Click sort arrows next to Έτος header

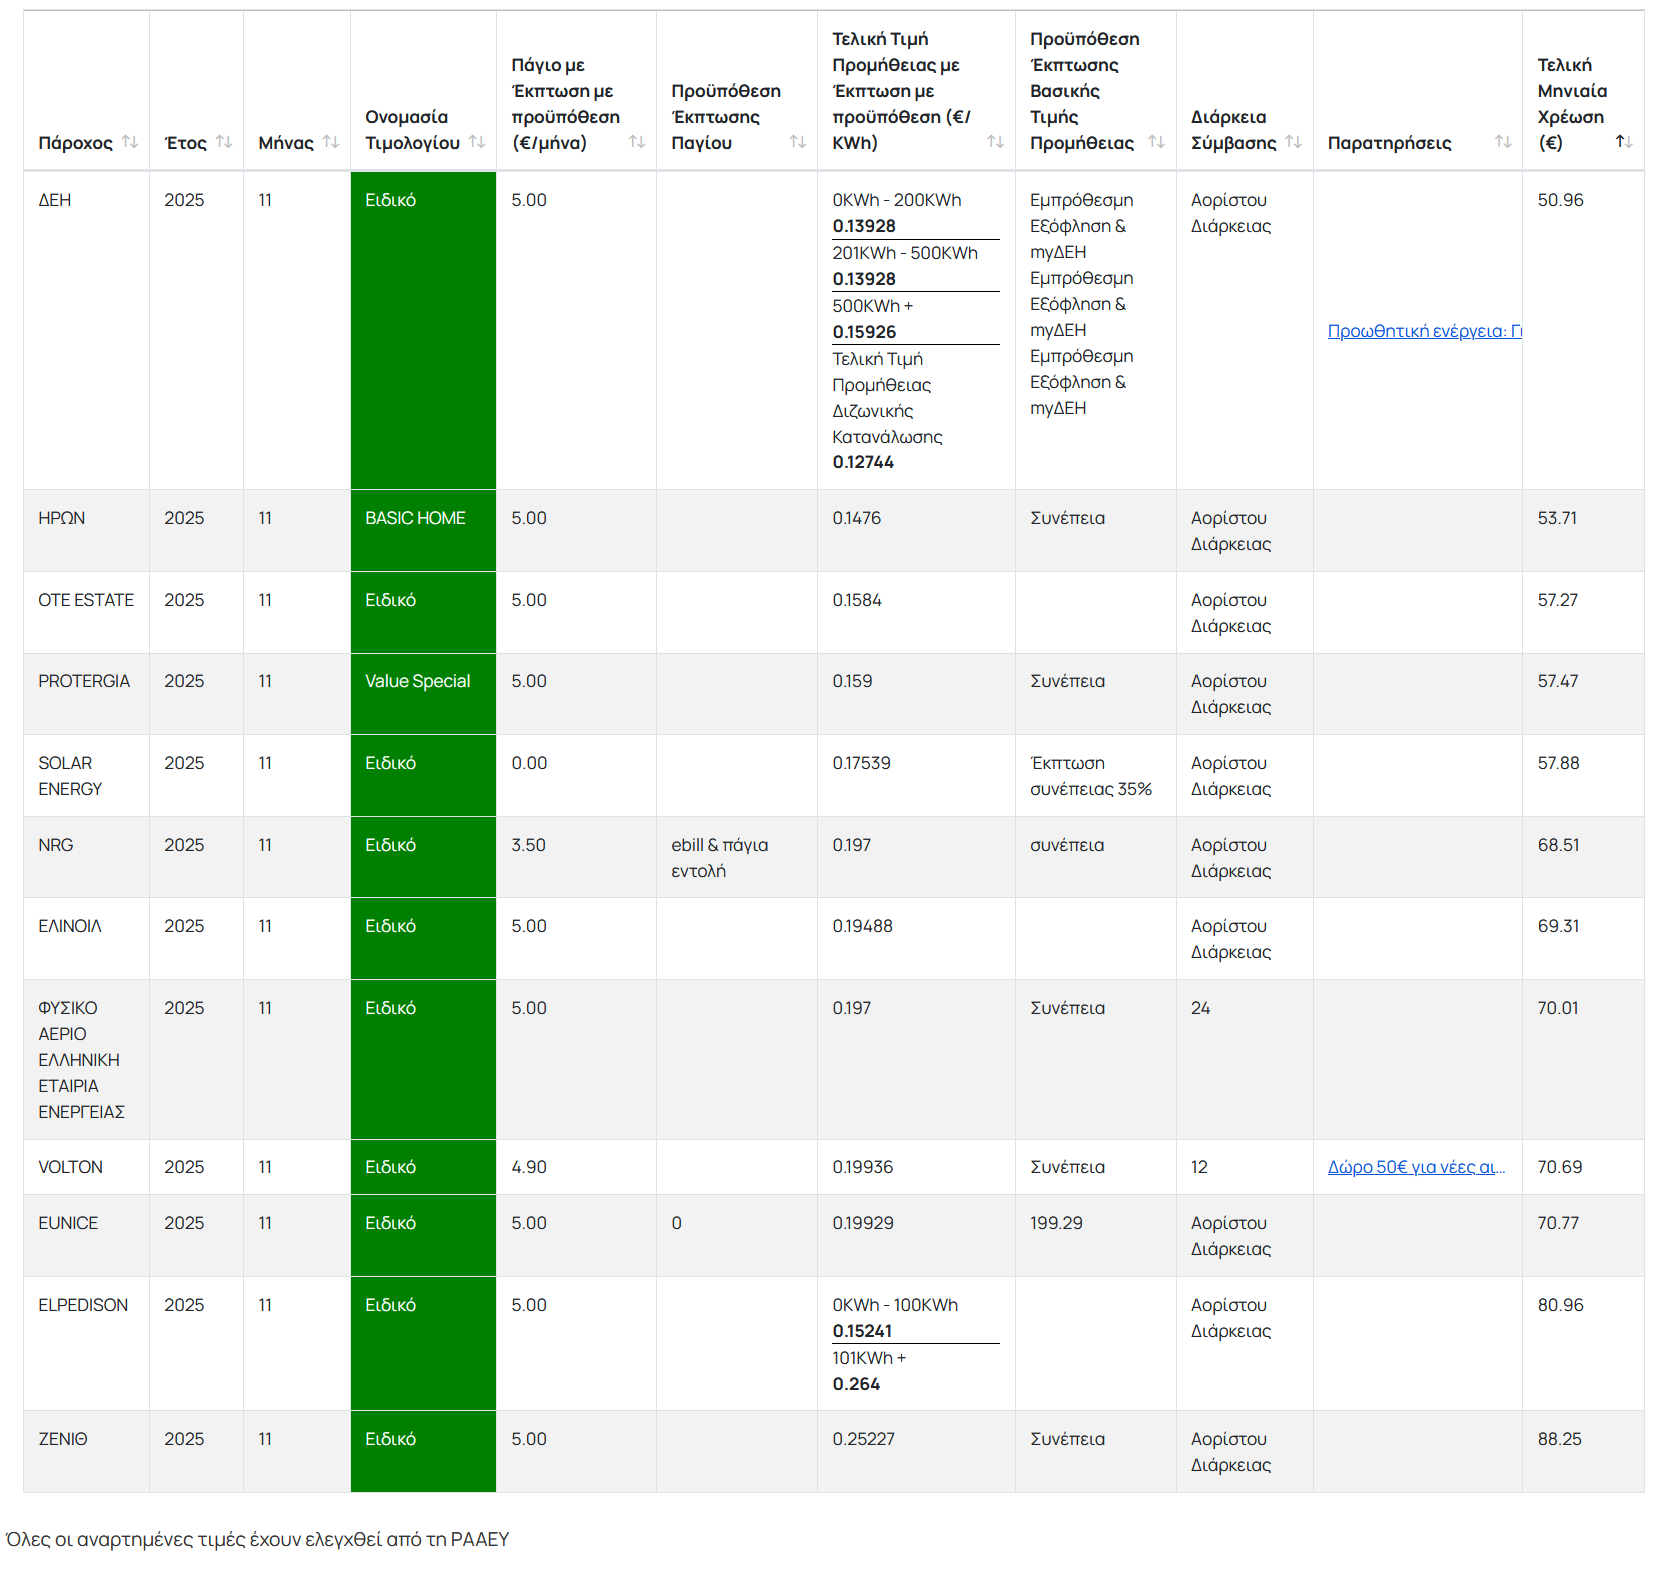pos(224,142)
